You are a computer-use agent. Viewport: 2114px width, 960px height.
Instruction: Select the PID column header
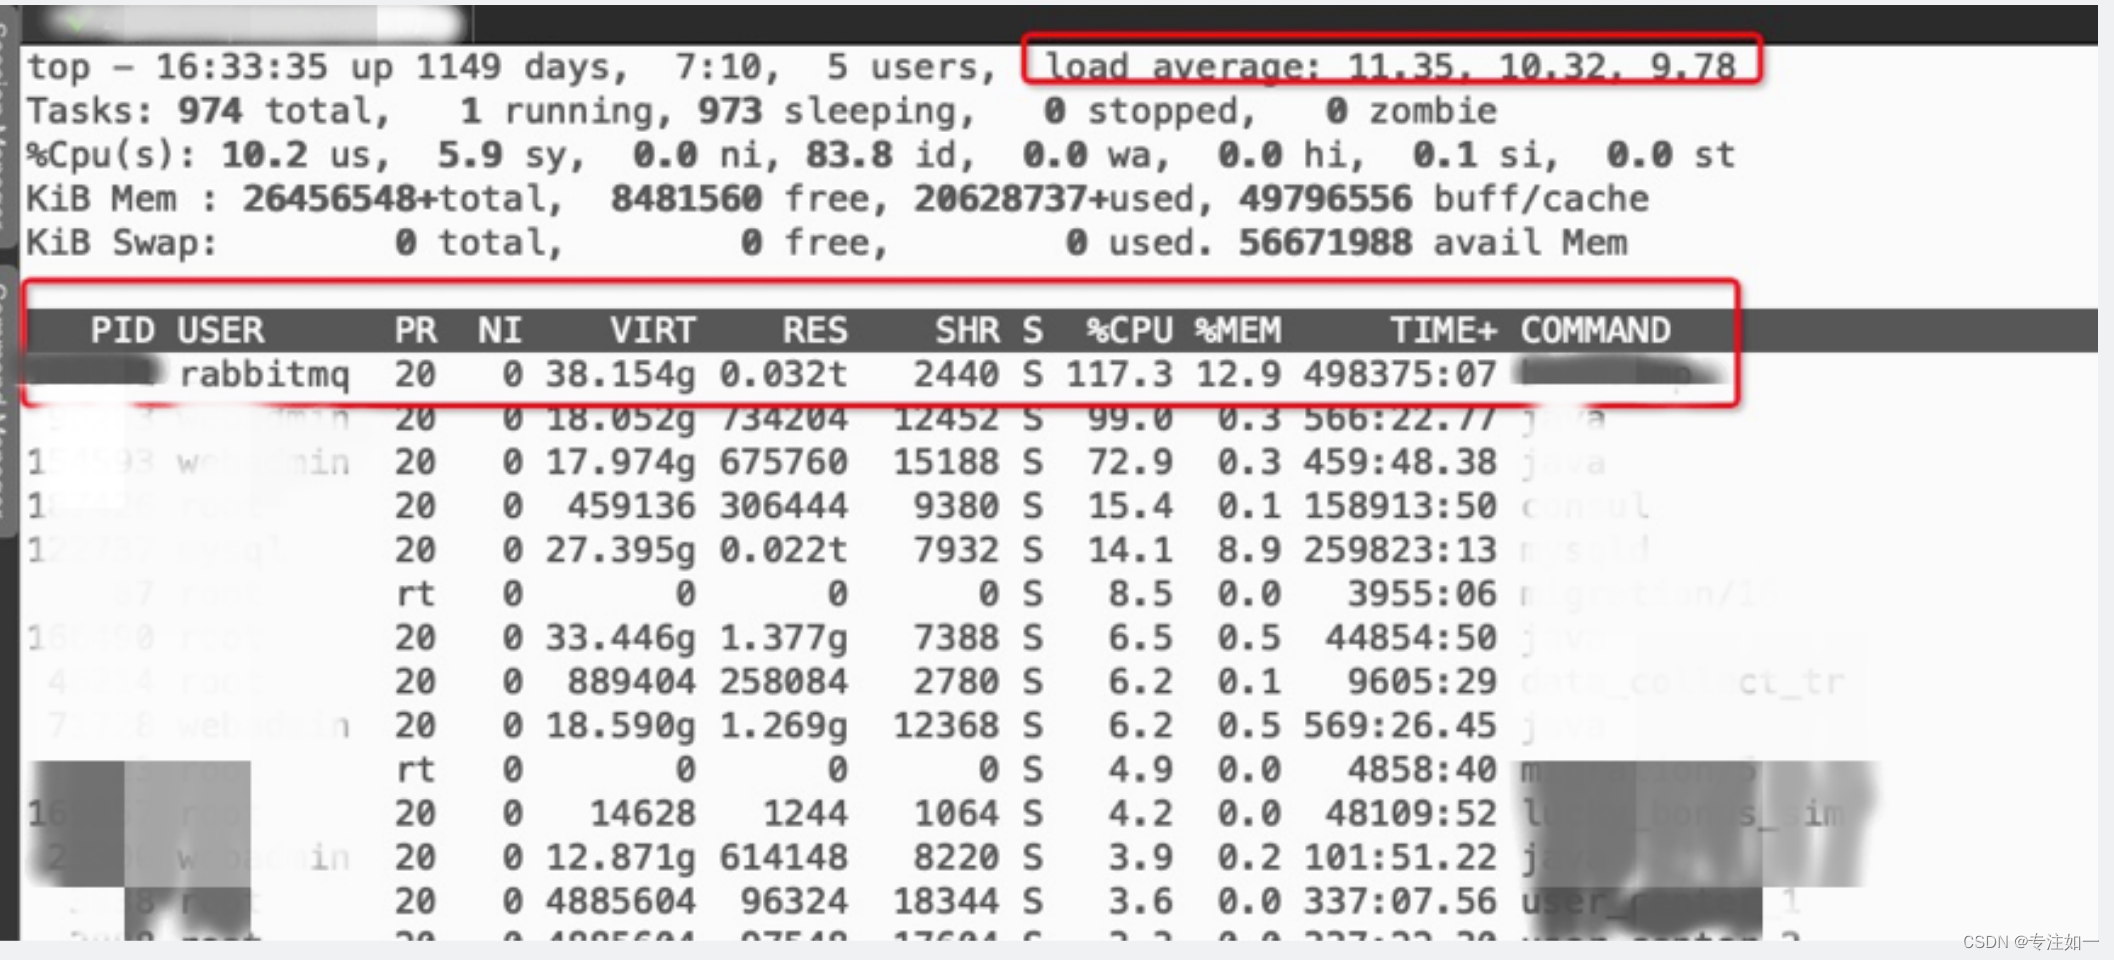[x=125, y=330]
